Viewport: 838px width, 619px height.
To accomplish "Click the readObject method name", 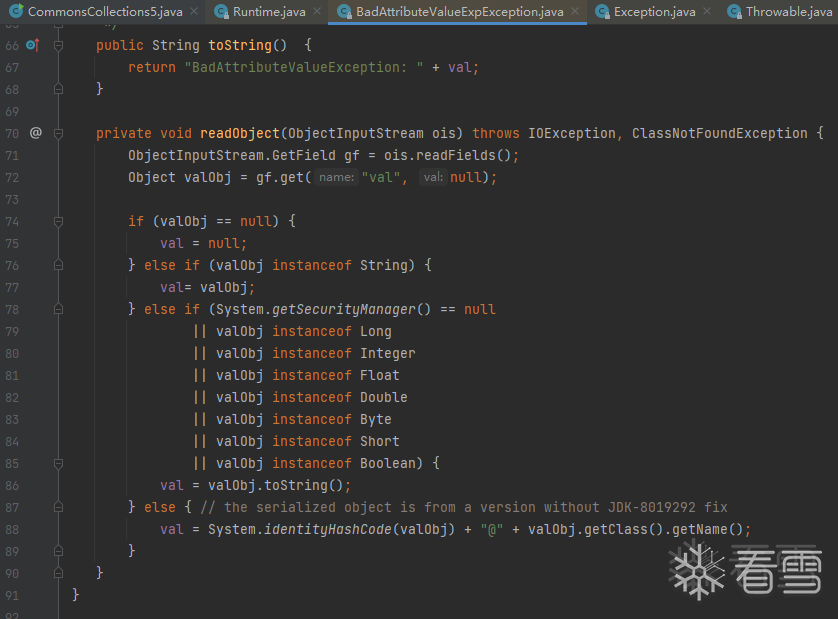I will pos(240,133).
